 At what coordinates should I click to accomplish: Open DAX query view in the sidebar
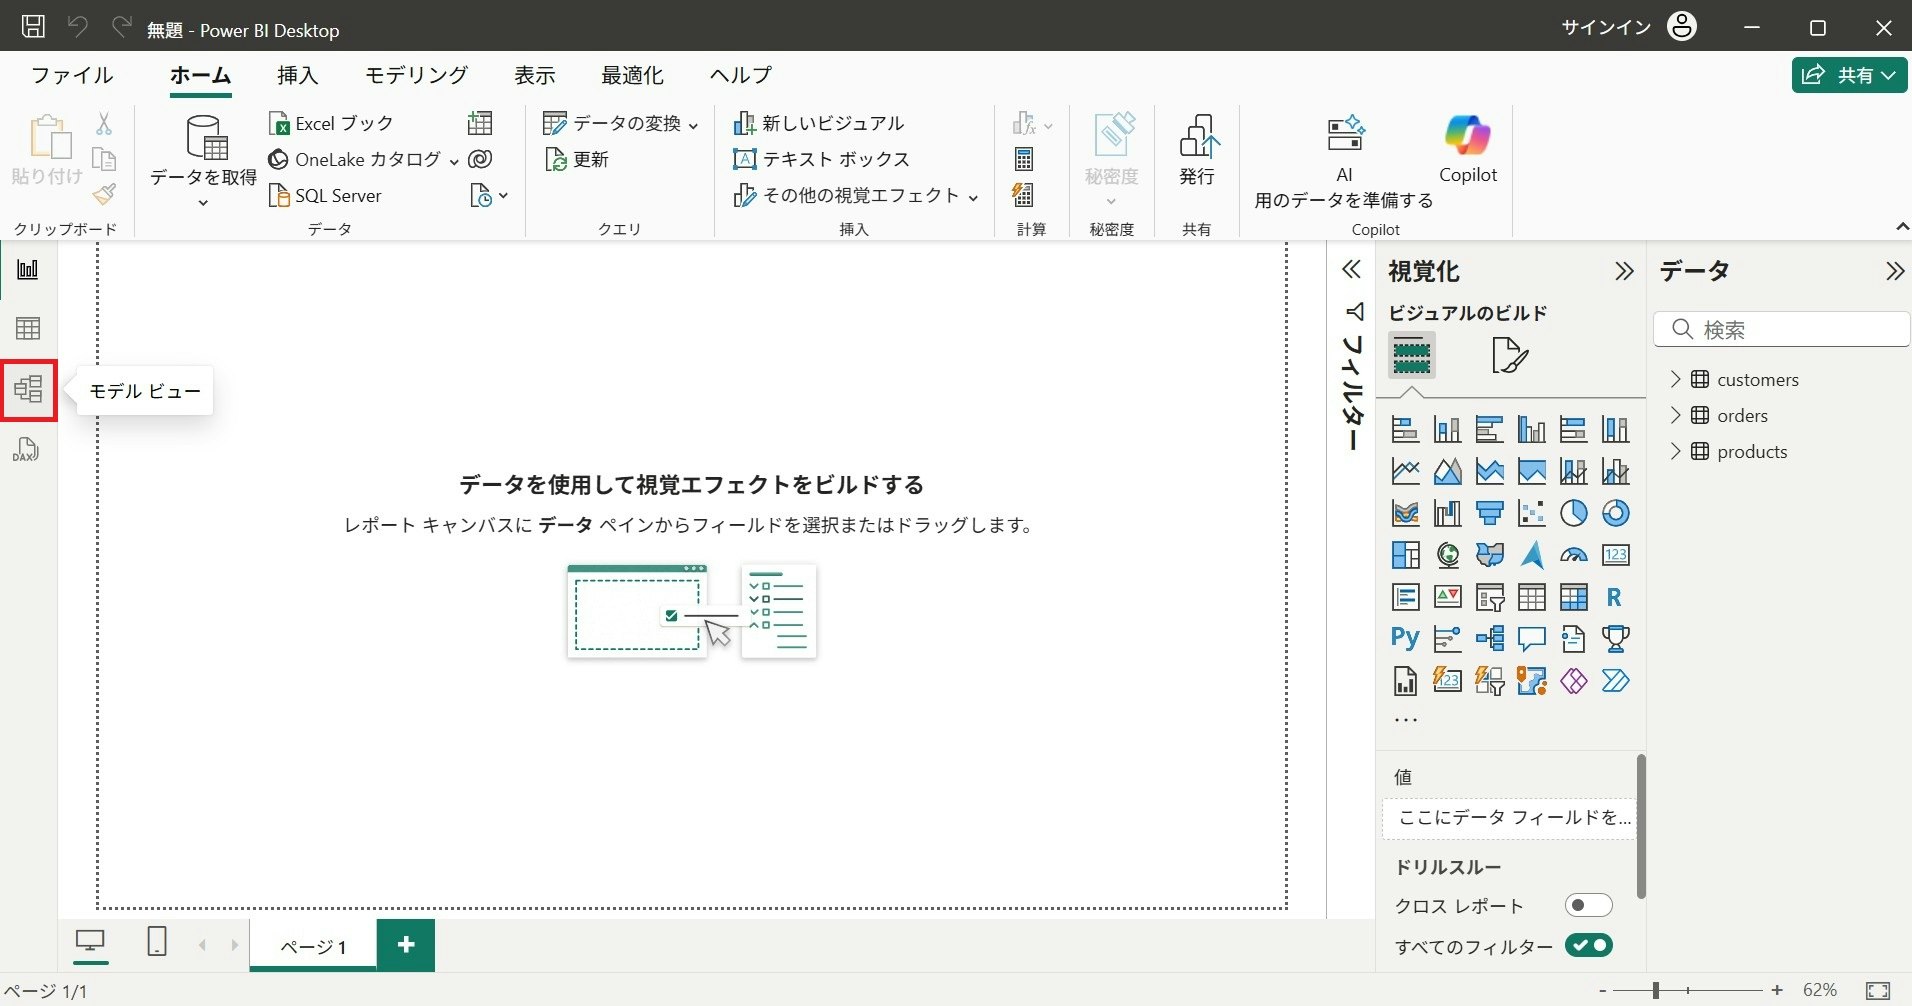28,450
